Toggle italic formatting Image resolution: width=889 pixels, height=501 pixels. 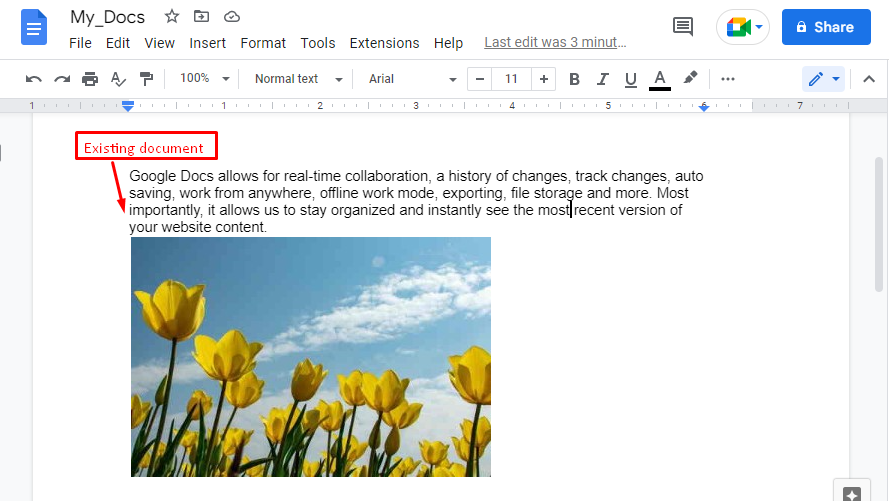coord(603,79)
